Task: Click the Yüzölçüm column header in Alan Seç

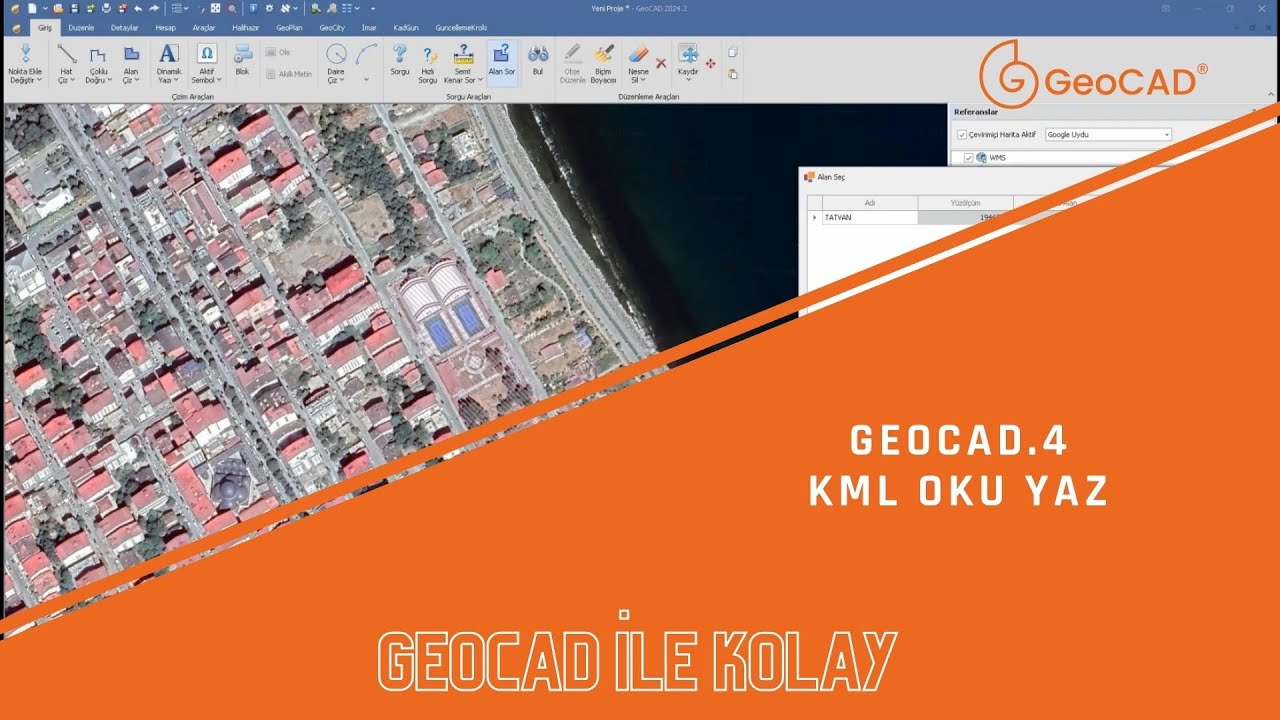Action: pos(965,203)
